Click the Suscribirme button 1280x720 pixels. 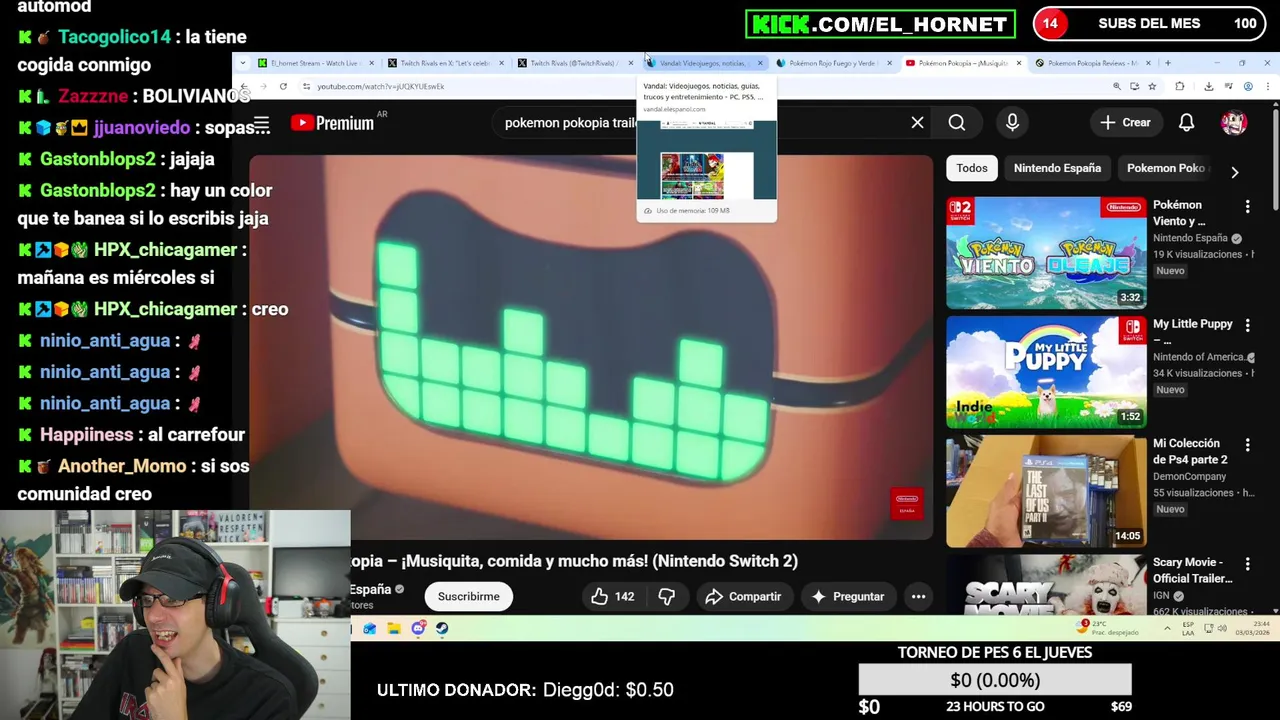pos(468,596)
